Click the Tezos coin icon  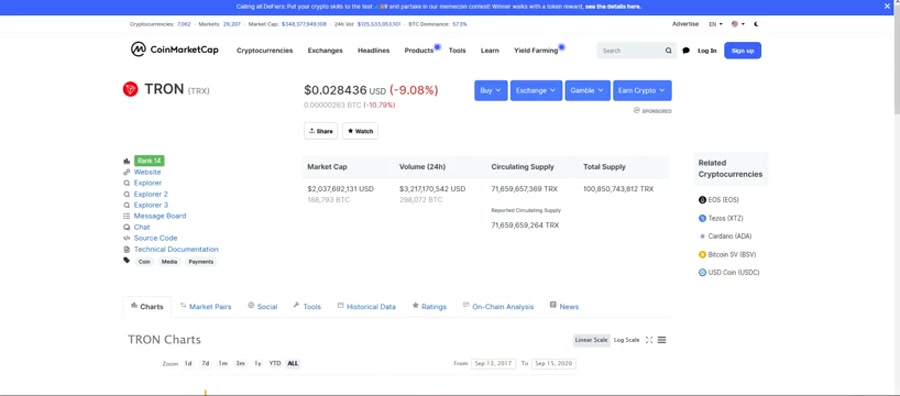tap(702, 218)
